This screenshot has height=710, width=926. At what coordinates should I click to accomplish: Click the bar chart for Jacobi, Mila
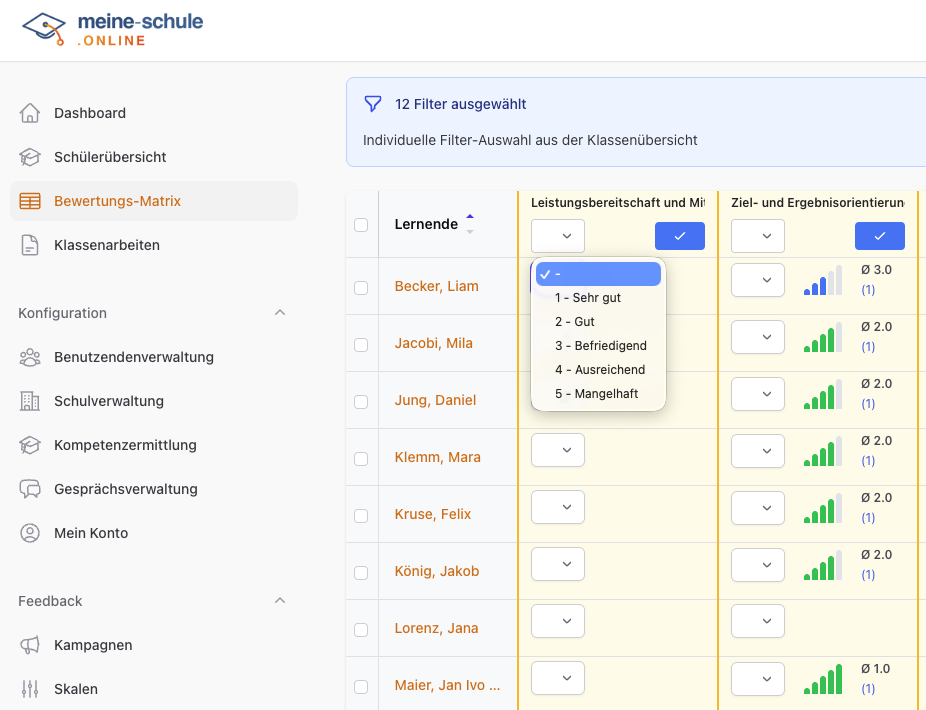(x=822, y=337)
